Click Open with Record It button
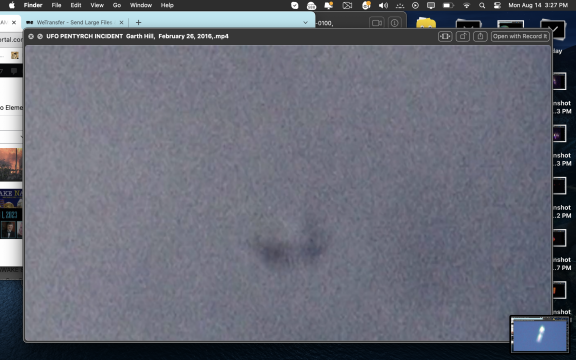Screen dimensions: 576x360 click(x=520, y=36)
